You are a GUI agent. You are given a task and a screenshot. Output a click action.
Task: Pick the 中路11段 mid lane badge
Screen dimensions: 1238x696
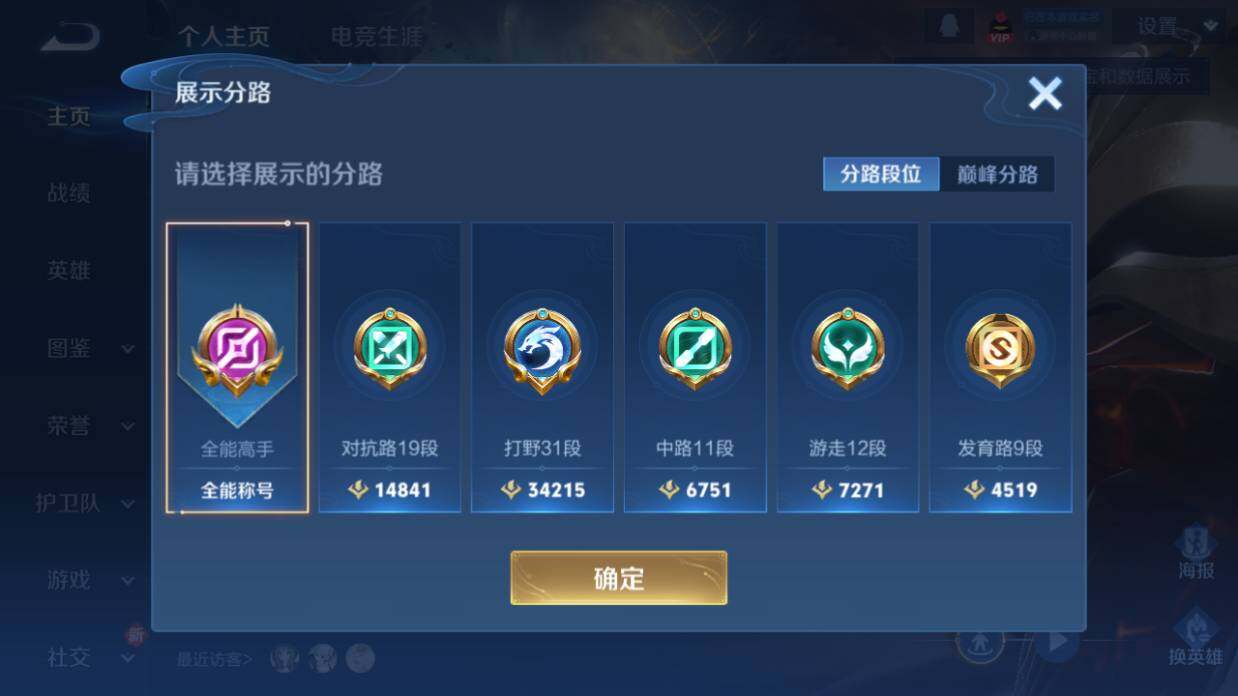[x=695, y=348]
